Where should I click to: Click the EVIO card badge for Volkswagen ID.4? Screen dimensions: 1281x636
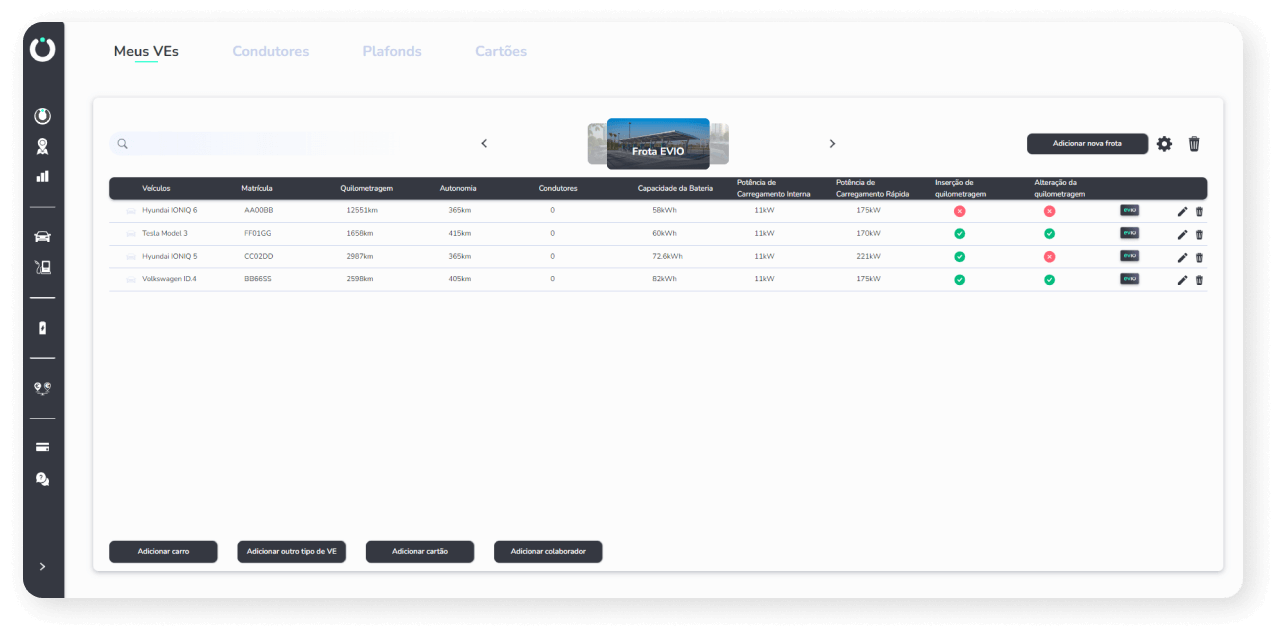coord(1129,279)
